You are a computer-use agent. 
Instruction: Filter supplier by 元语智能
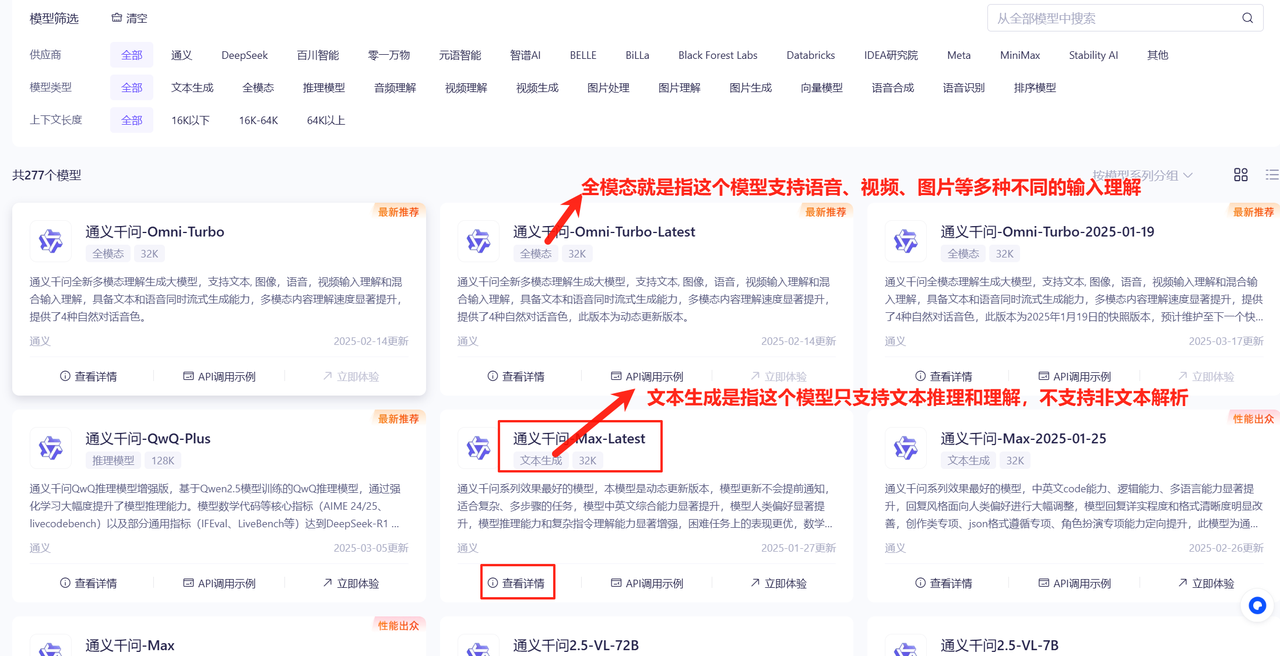coord(460,55)
